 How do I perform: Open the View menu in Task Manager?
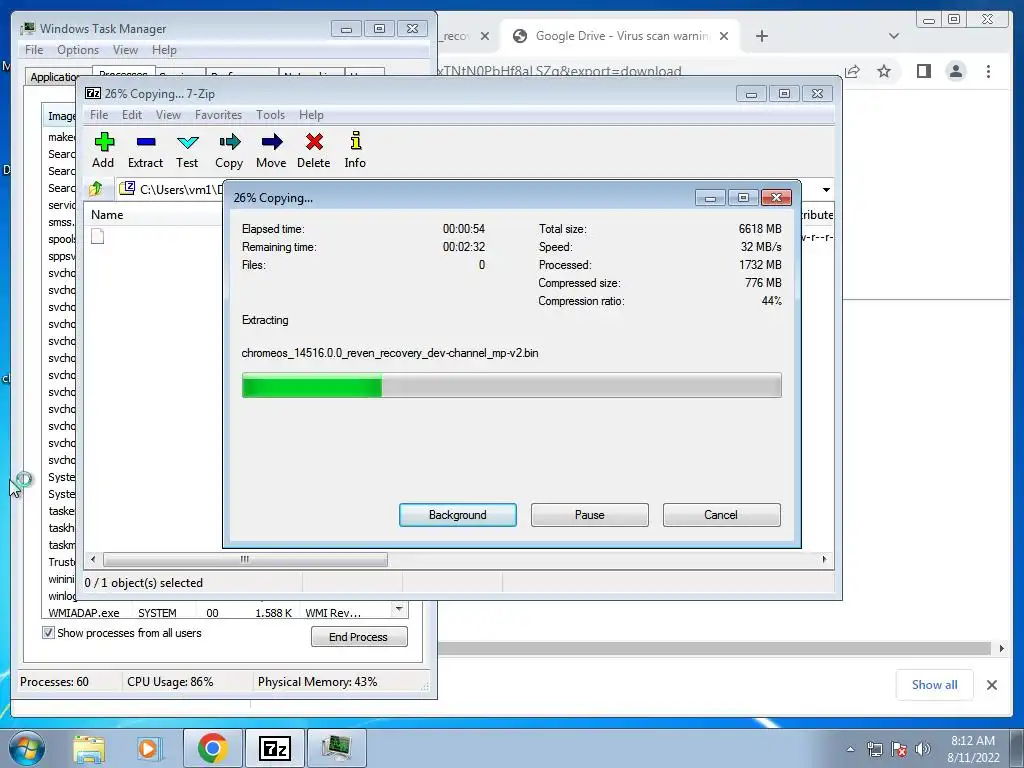point(125,50)
